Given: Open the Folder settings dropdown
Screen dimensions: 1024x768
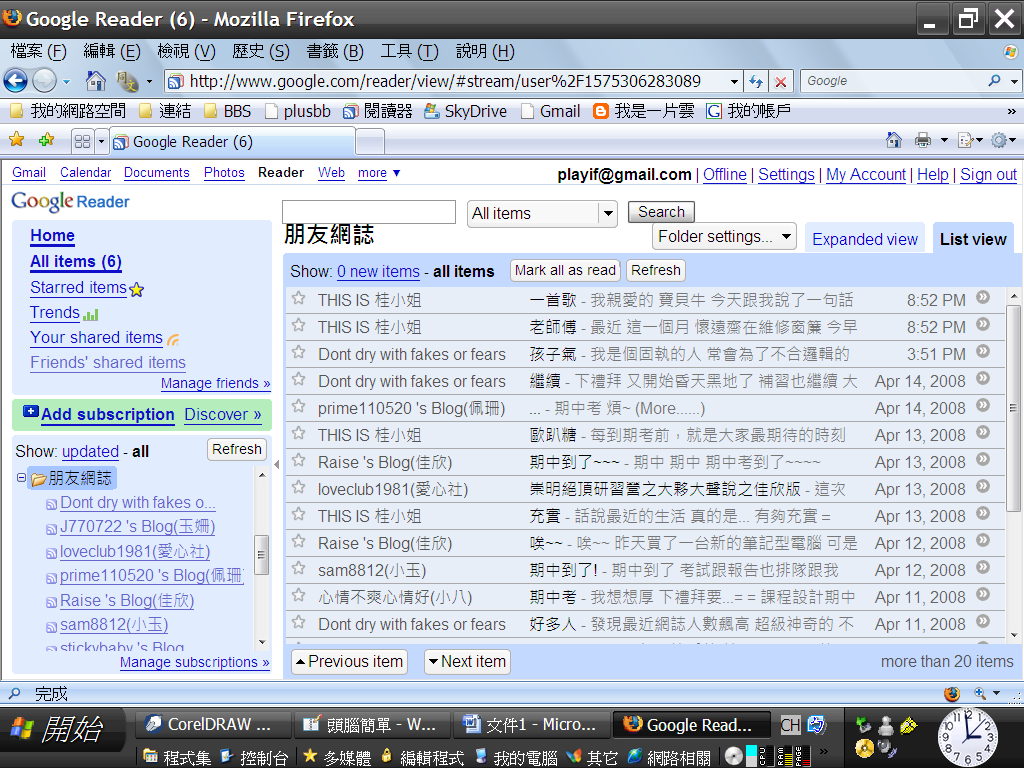Looking at the screenshot, I should pos(724,236).
